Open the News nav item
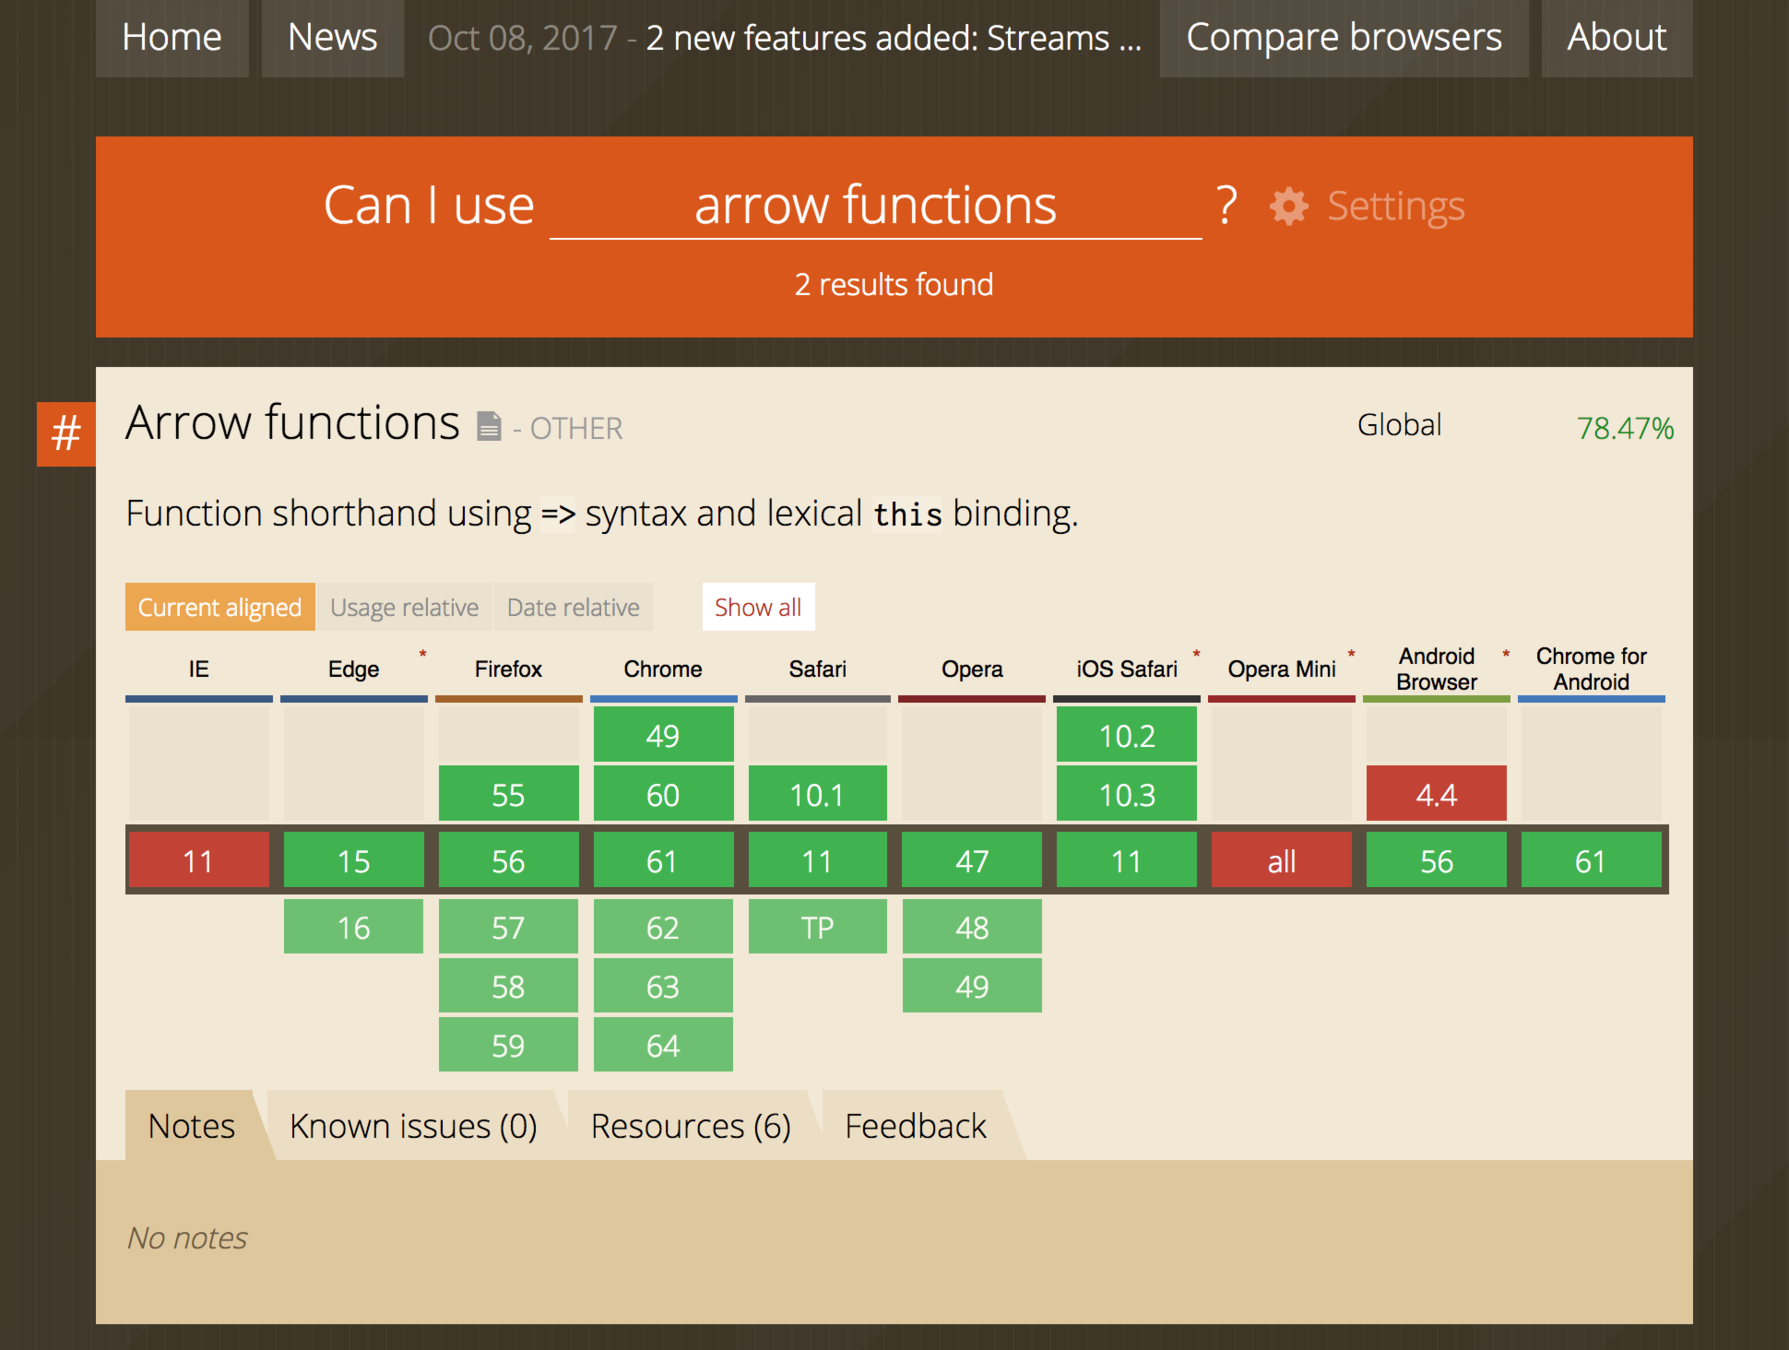 333,37
